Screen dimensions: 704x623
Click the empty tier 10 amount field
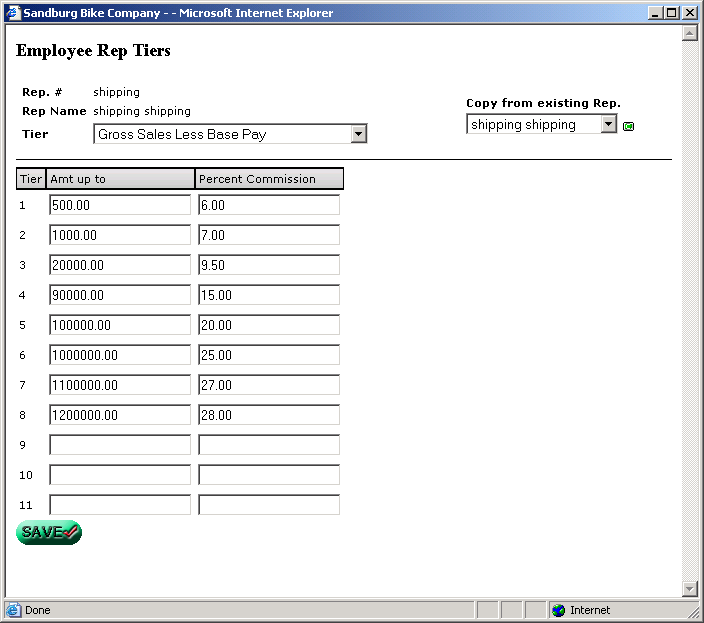(x=120, y=475)
